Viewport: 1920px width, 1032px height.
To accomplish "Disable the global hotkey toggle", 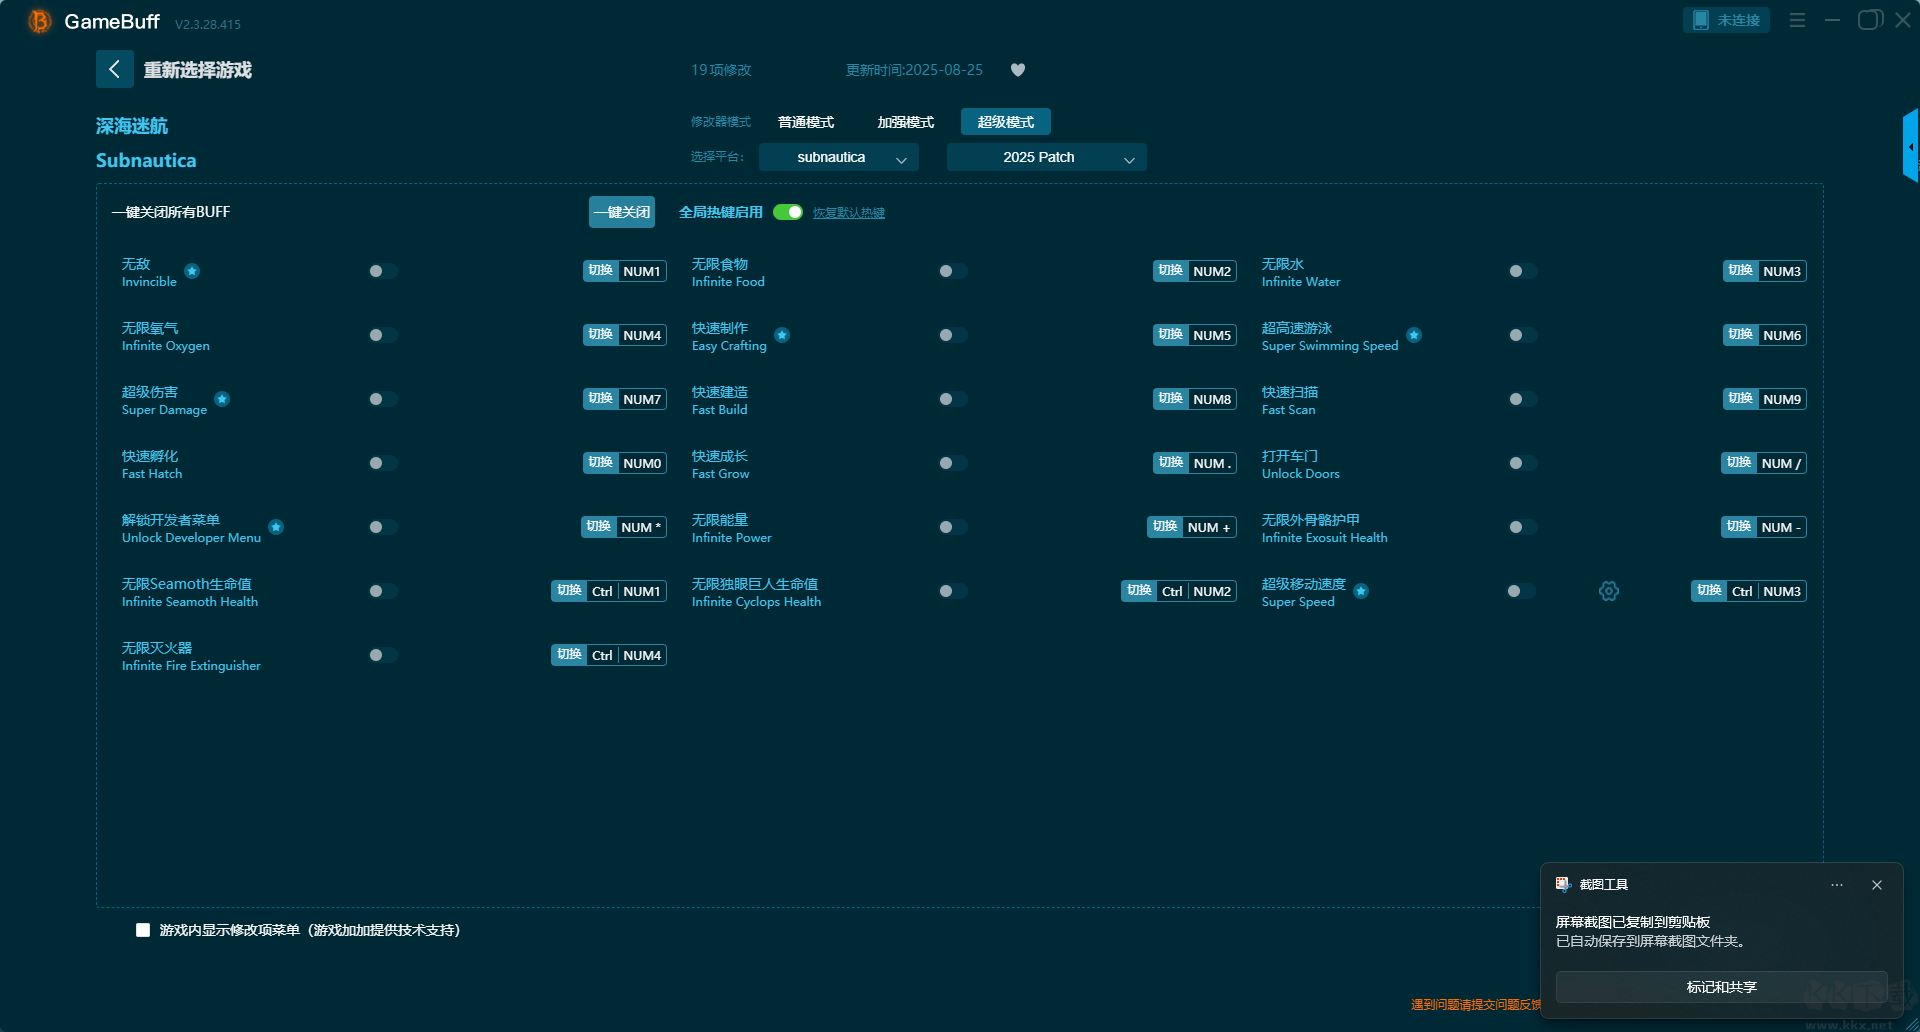I will pos(788,212).
